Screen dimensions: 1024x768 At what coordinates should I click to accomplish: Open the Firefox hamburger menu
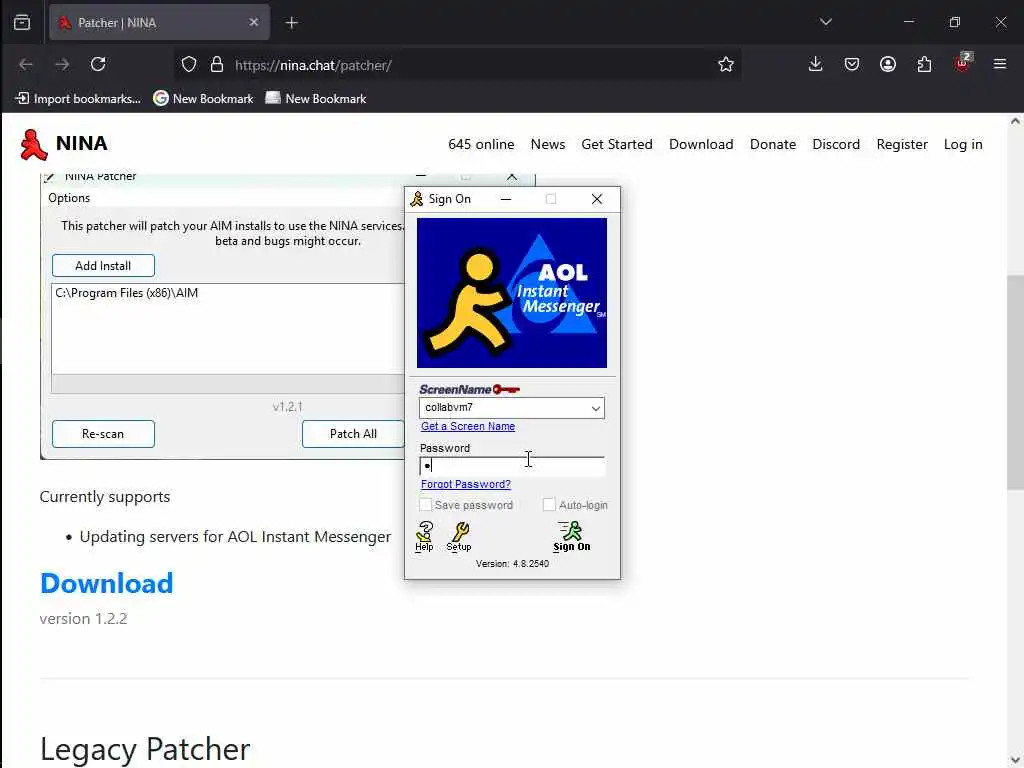(1000, 64)
